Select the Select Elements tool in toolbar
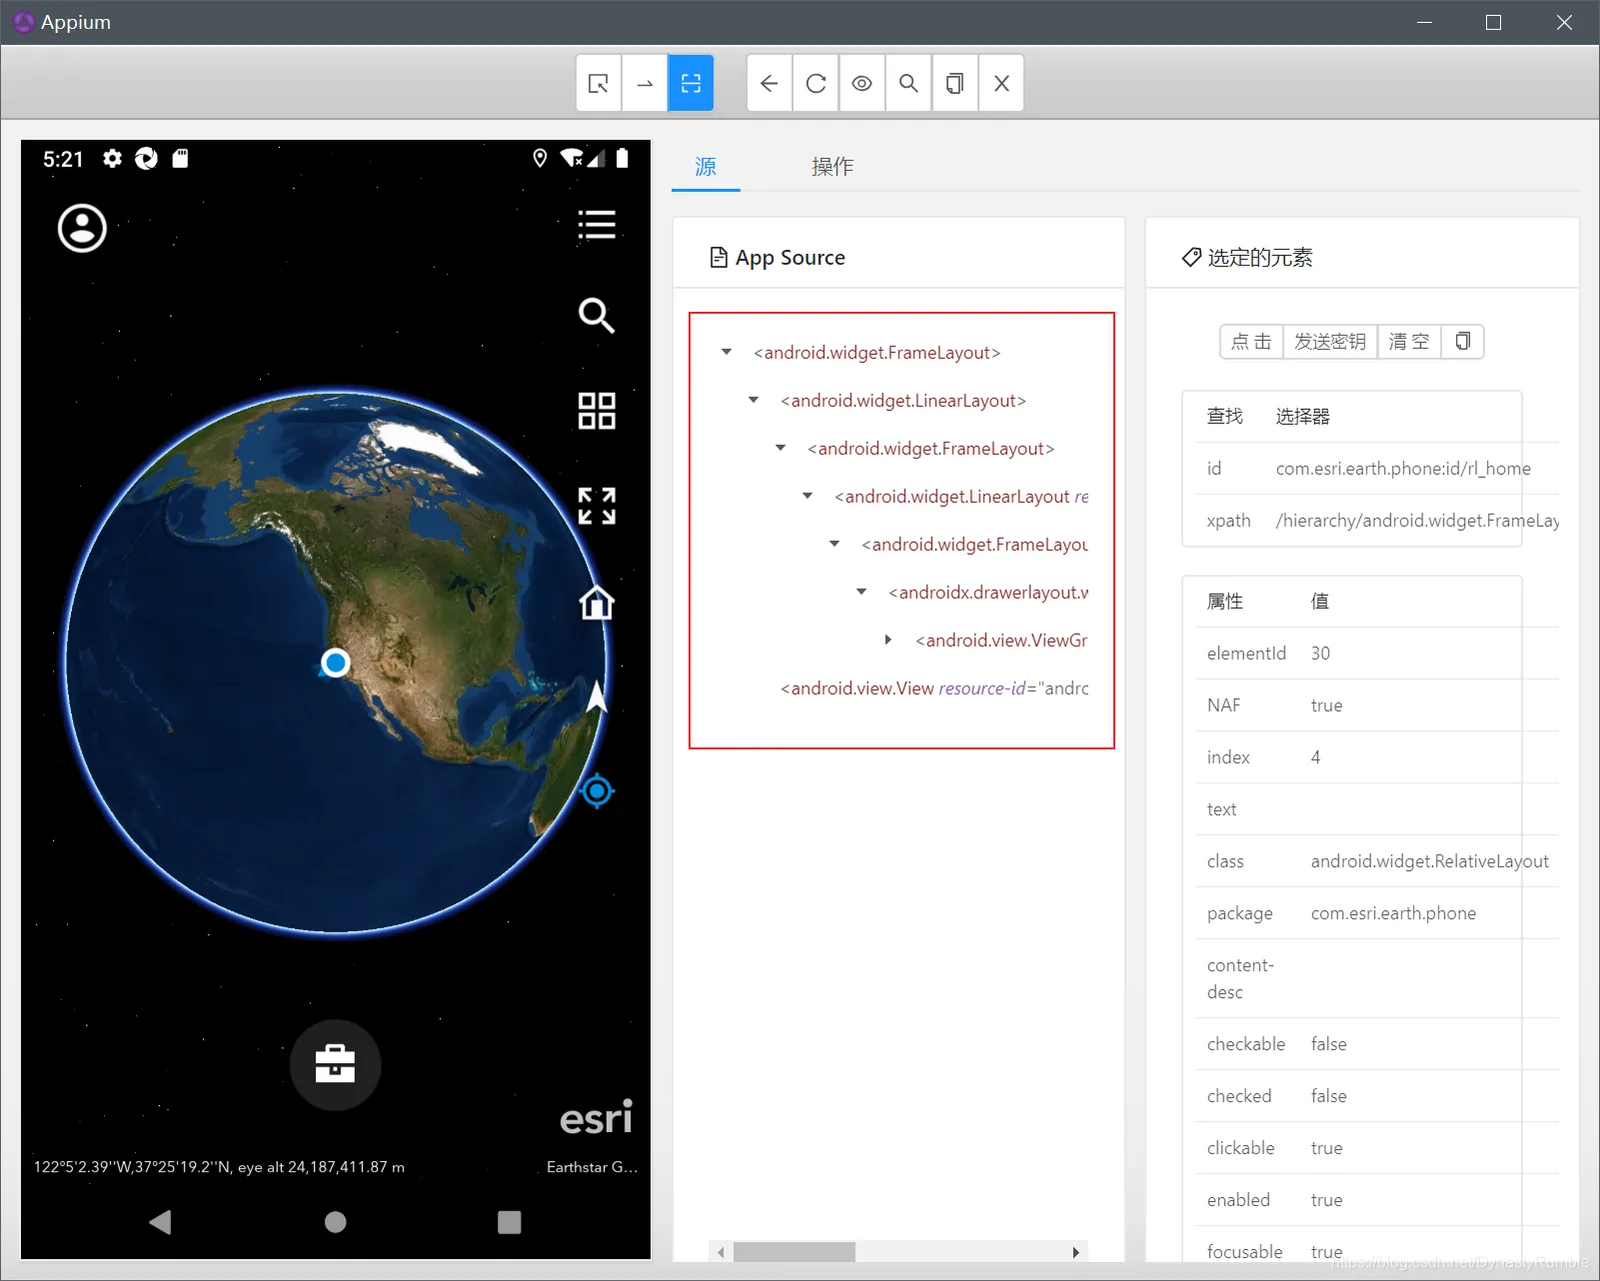1600x1281 pixels. [x=598, y=83]
